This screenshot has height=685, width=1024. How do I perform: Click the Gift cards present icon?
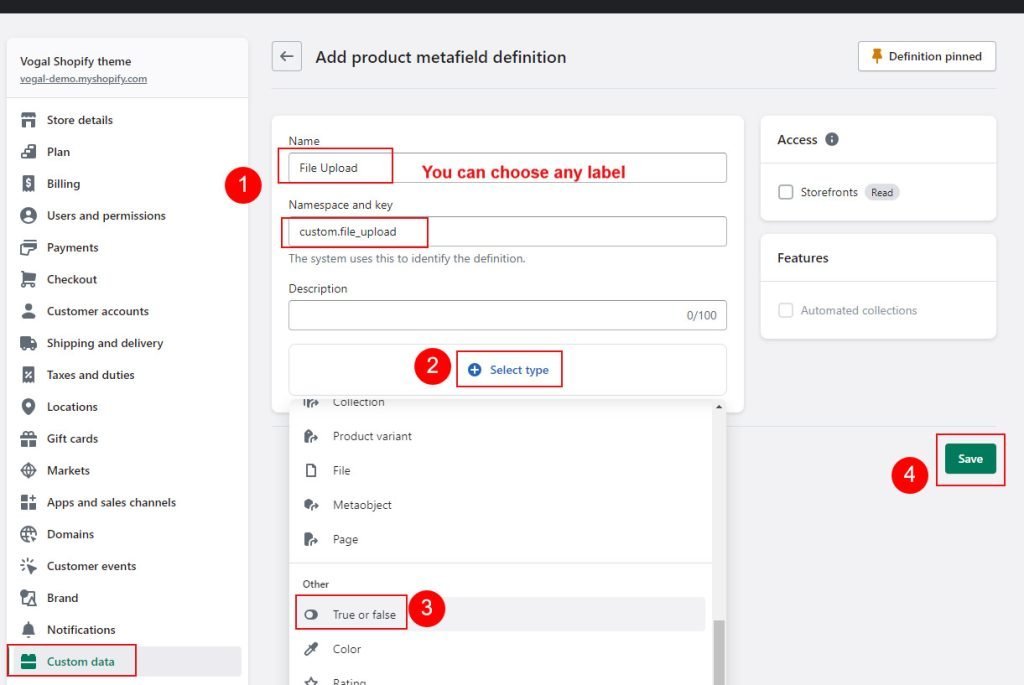coord(28,439)
